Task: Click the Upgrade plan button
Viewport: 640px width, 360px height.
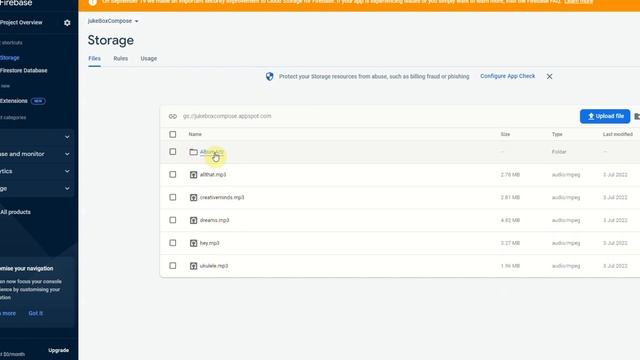Action: [58, 350]
